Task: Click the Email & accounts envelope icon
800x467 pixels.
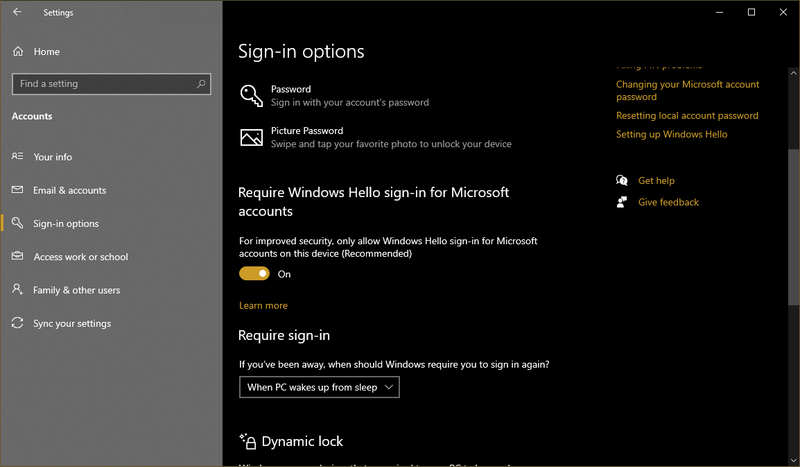Action: click(x=17, y=190)
